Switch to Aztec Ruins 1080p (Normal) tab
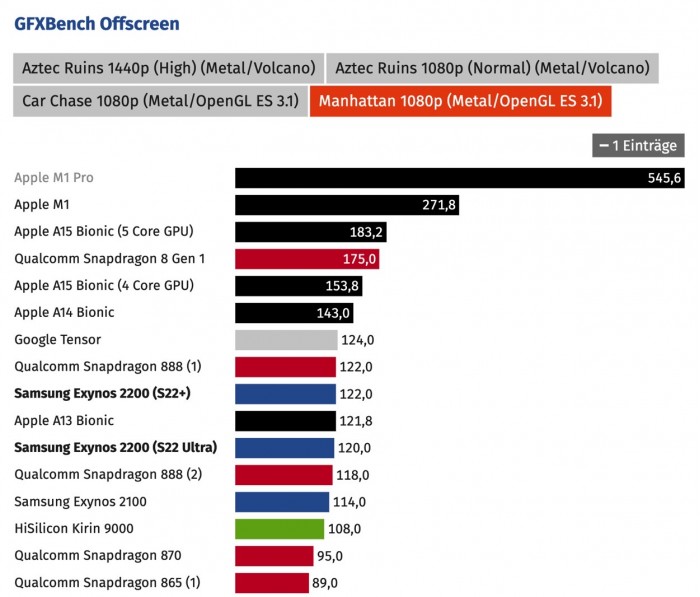Image resolution: width=700 pixels, height=597 pixels. (492, 68)
